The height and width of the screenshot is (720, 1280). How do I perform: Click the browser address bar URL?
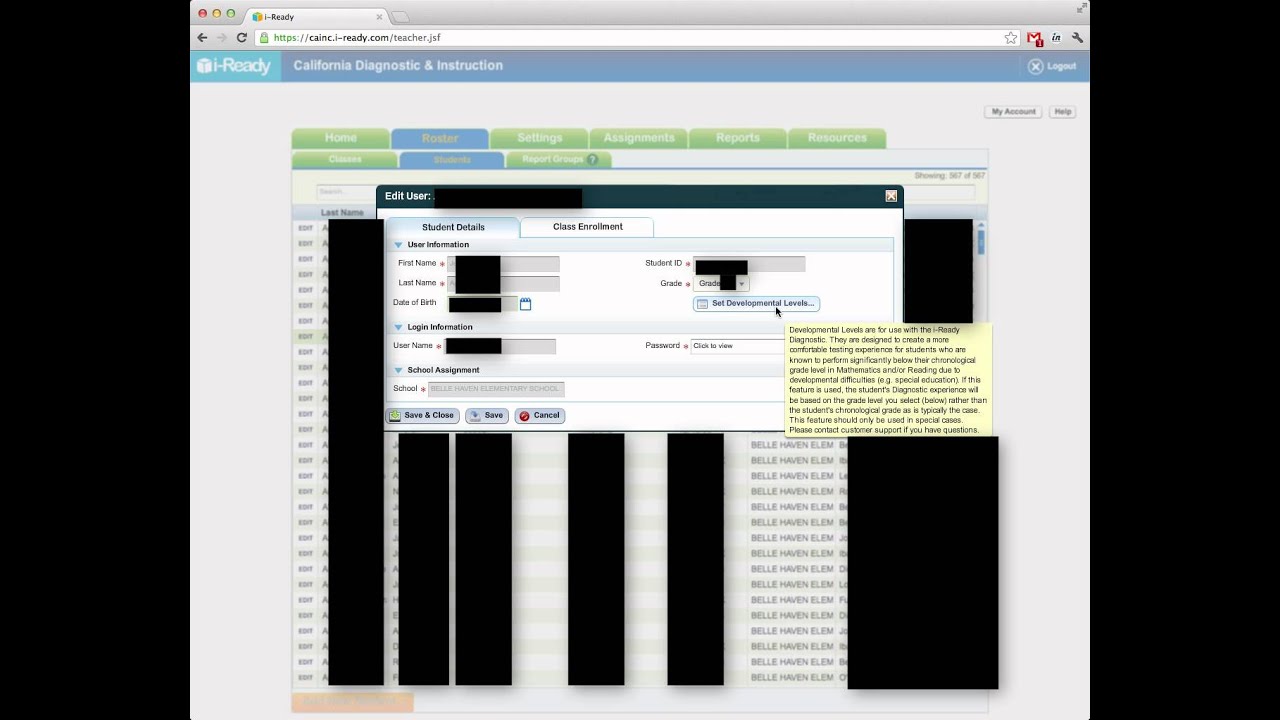pyautogui.click(x=357, y=38)
